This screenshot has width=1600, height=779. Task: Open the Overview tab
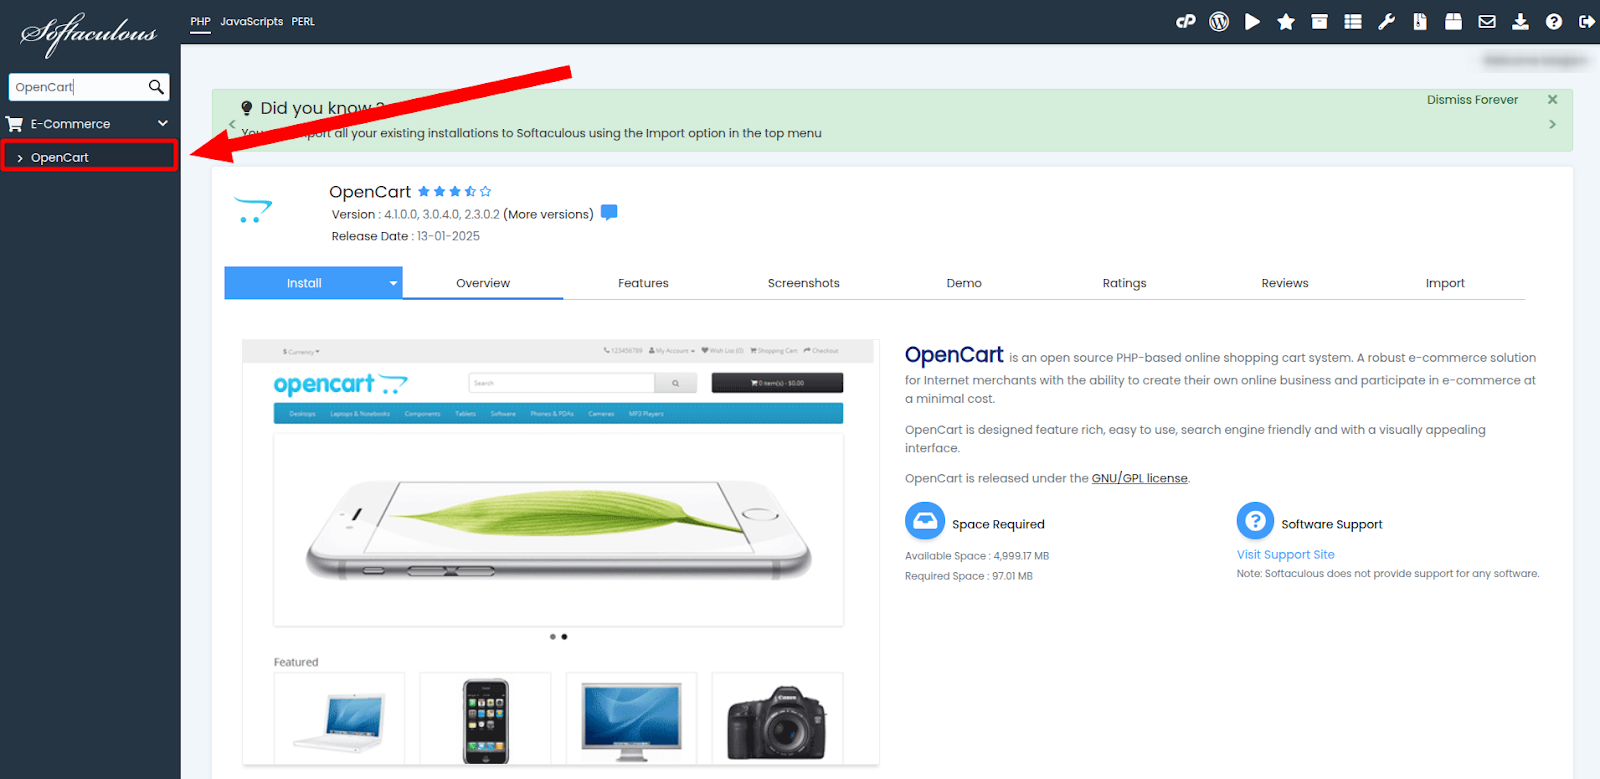point(483,283)
